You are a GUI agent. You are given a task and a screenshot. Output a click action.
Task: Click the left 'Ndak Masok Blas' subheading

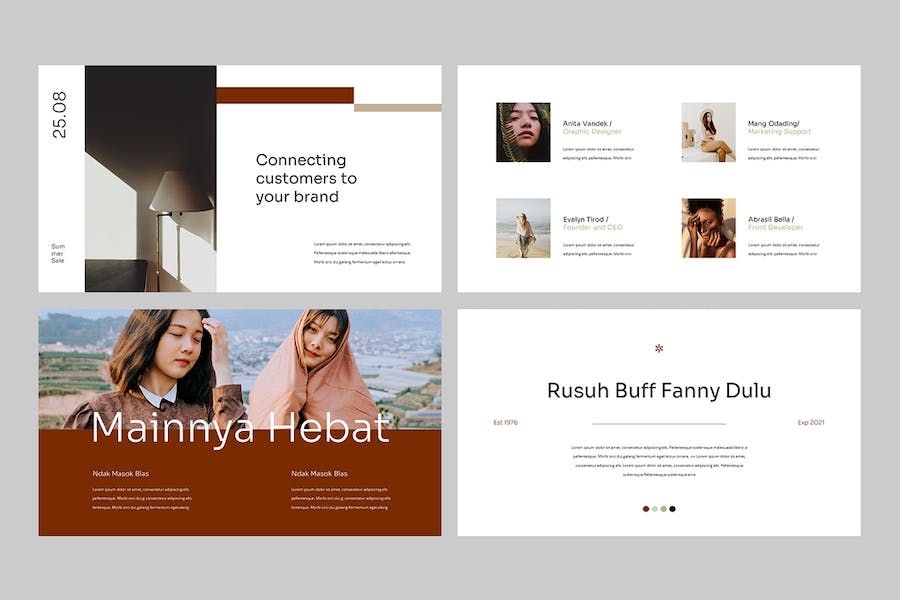[x=121, y=474]
